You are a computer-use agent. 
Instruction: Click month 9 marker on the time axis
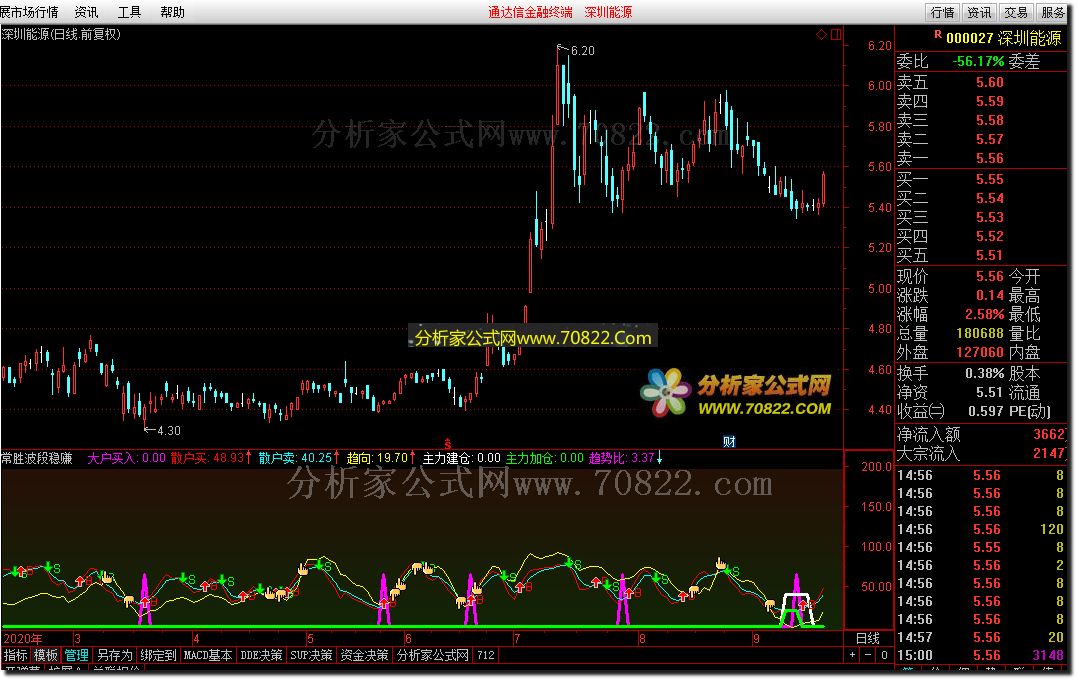click(x=756, y=638)
